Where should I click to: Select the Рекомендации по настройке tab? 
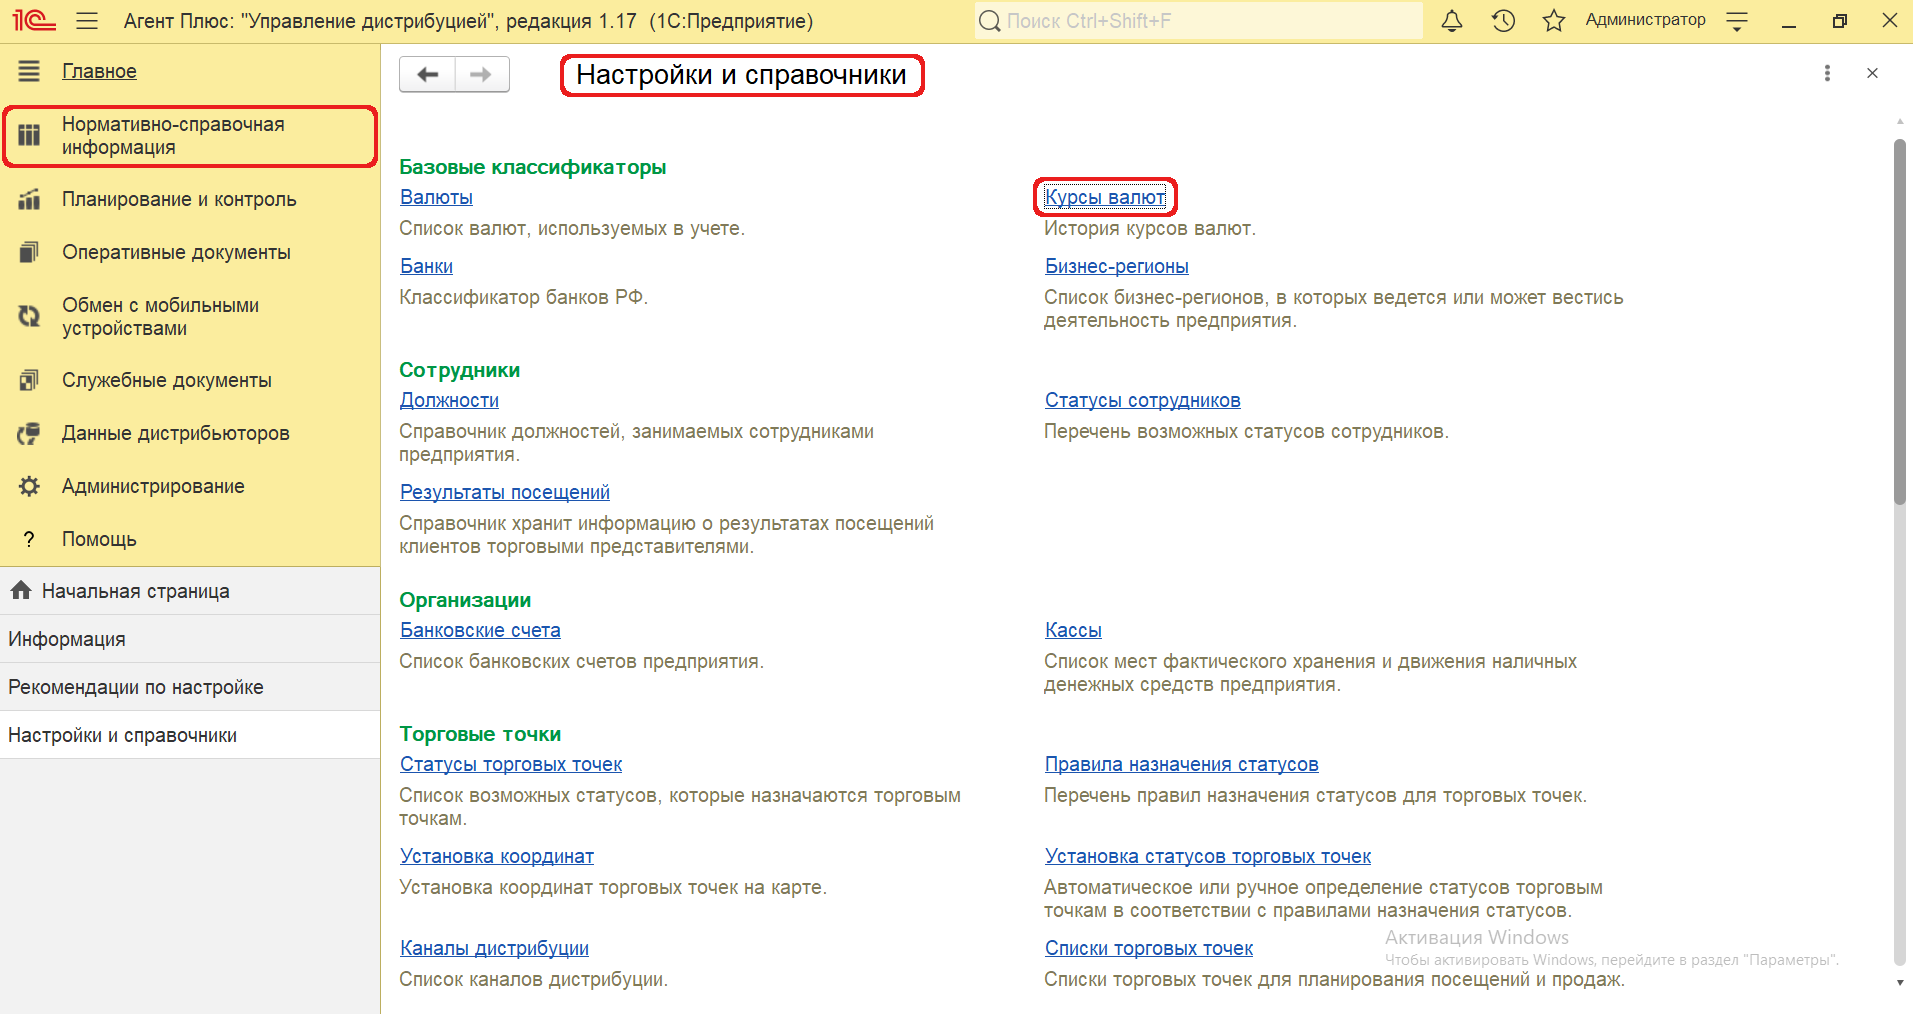(136, 687)
